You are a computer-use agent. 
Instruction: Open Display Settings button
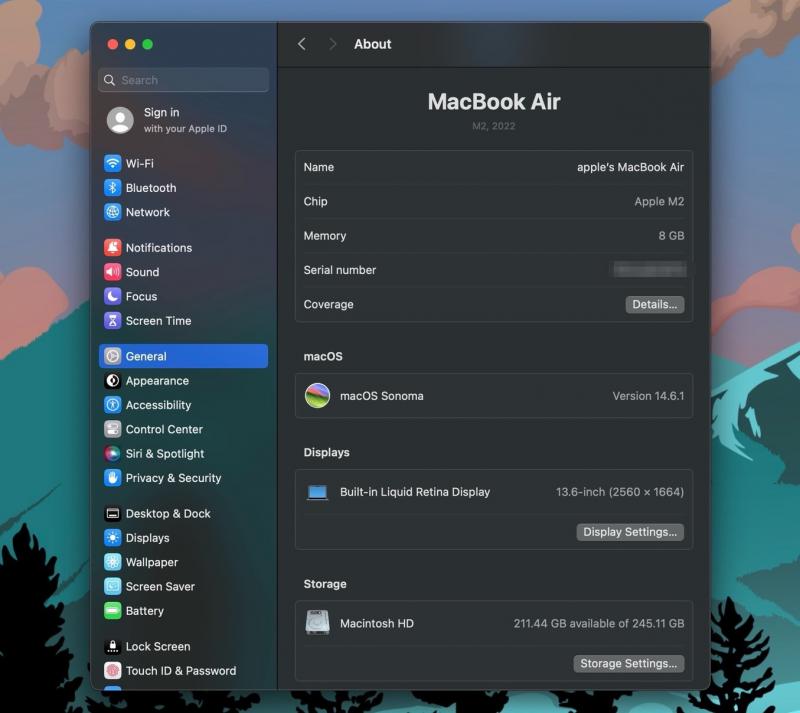630,532
